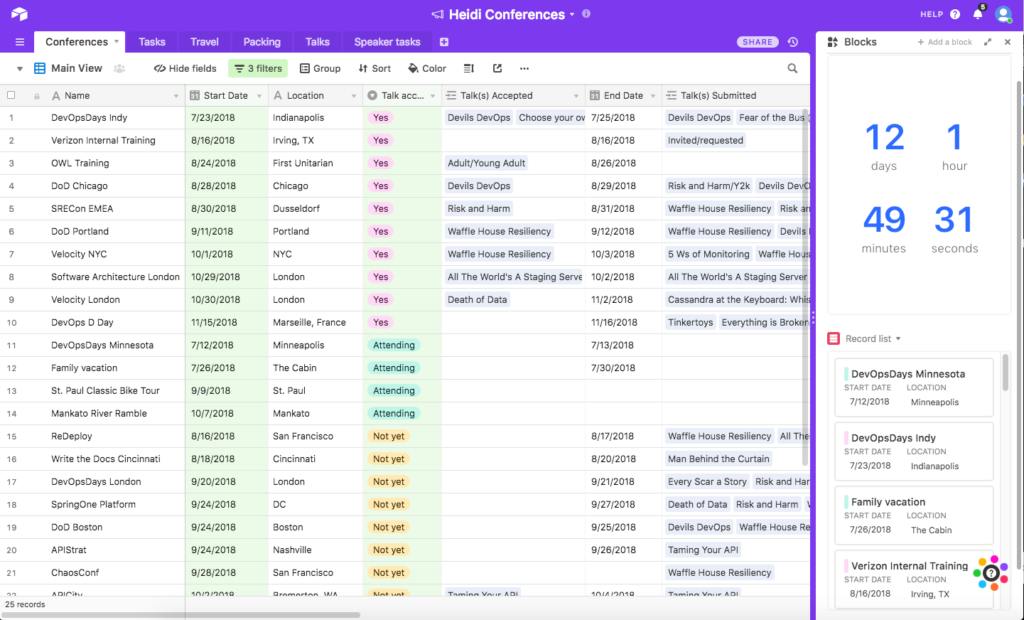Screen dimensions: 1024x620
Task: Open the Family vacation record card
Action: coord(914,515)
